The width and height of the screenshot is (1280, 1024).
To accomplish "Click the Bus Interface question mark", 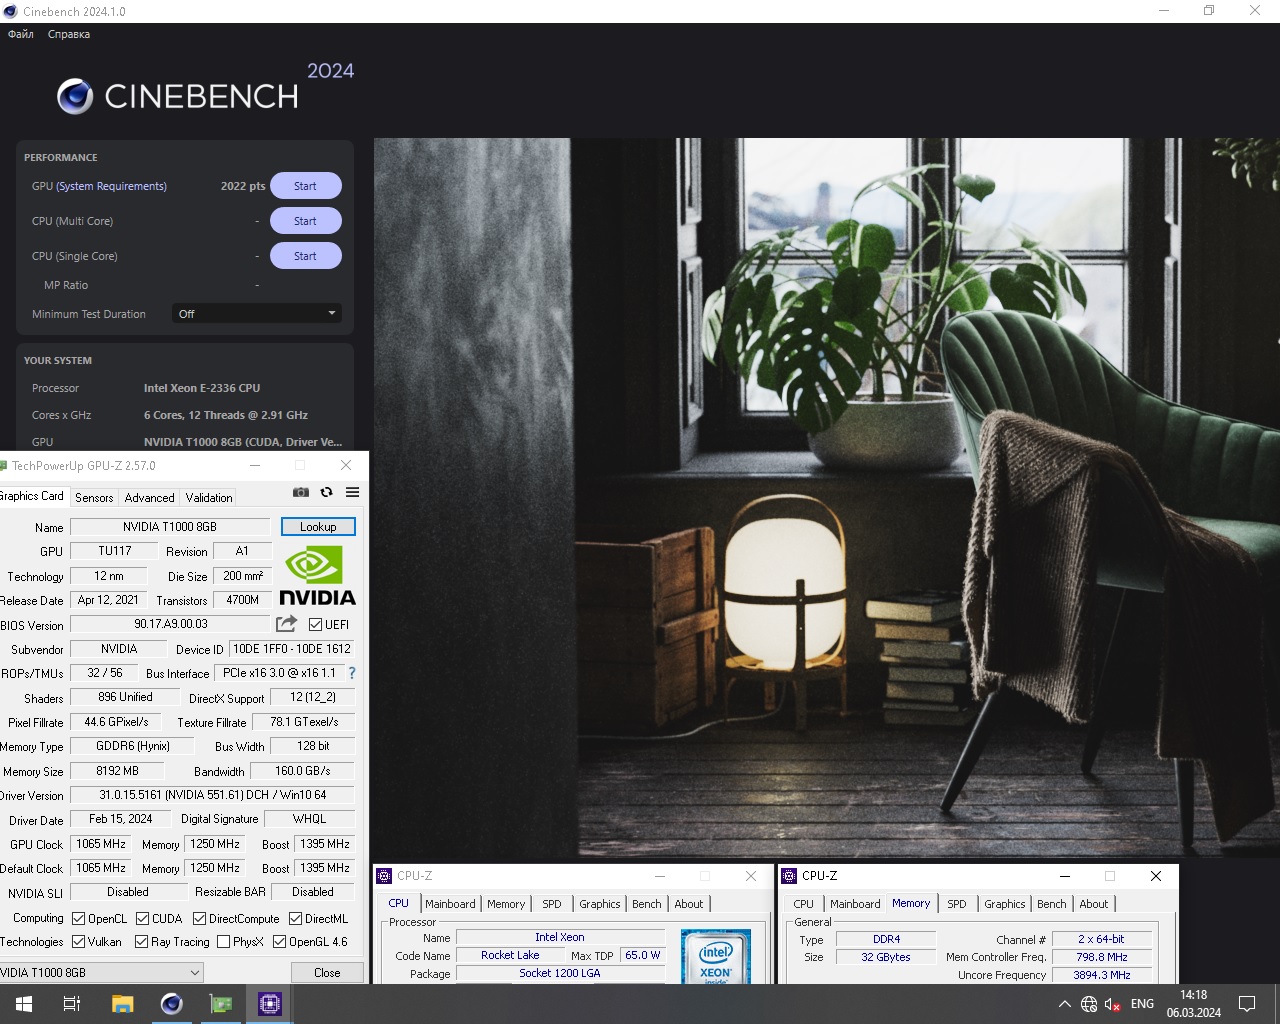I will click(352, 673).
